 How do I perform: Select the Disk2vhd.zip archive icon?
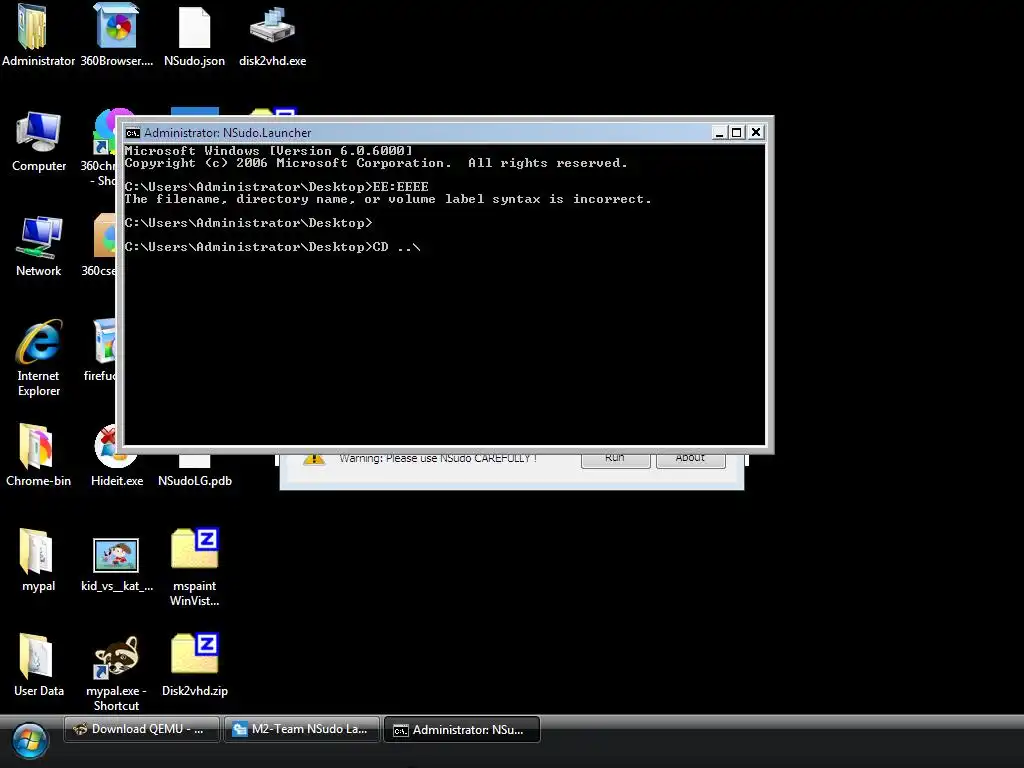pos(195,653)
